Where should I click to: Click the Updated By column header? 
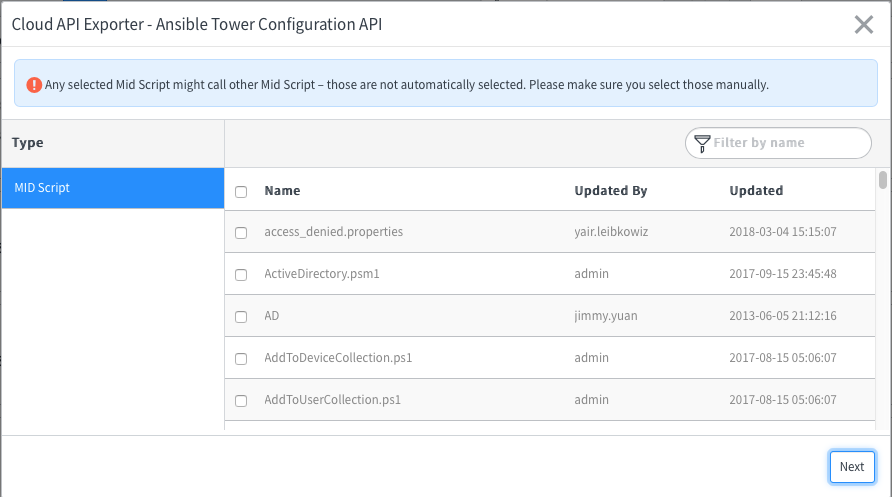610,190
